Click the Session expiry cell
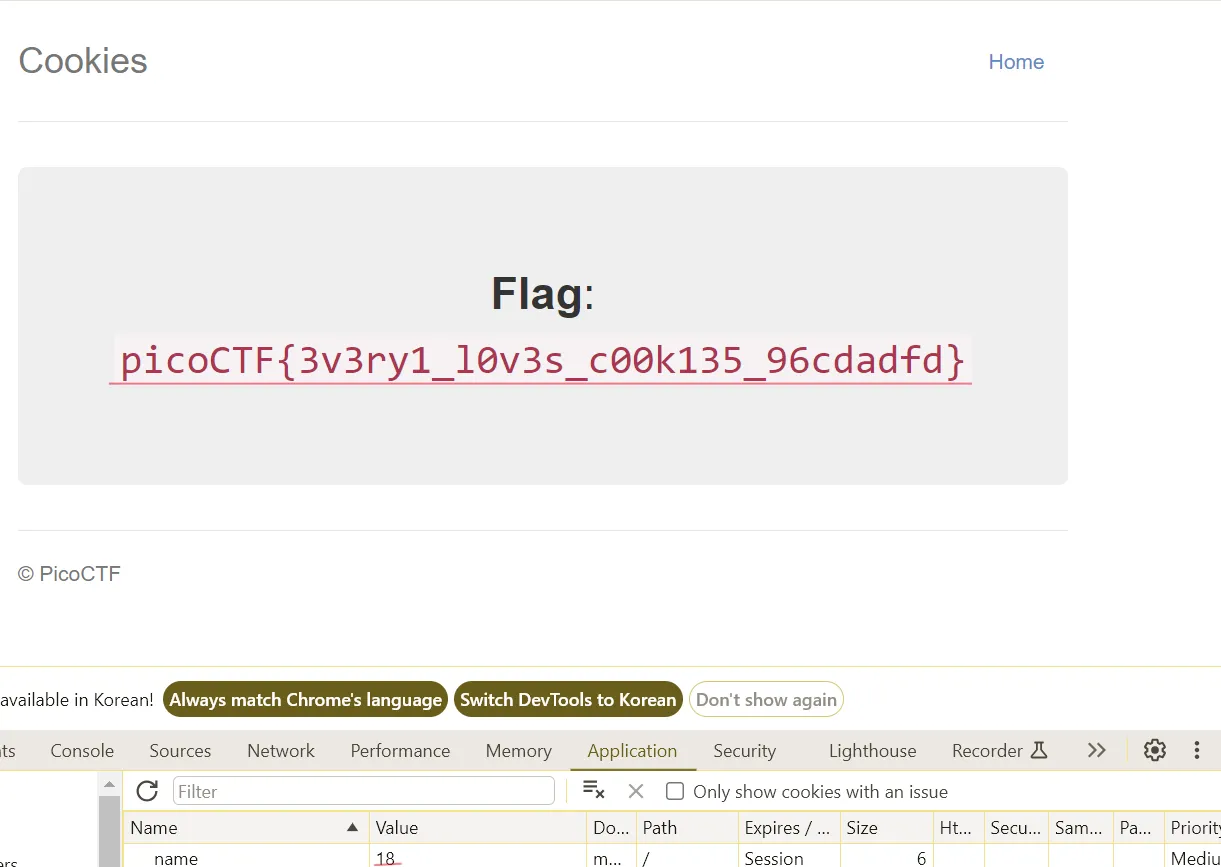The height and width of the screenshot is (867, 1221). tap(789, 858)
